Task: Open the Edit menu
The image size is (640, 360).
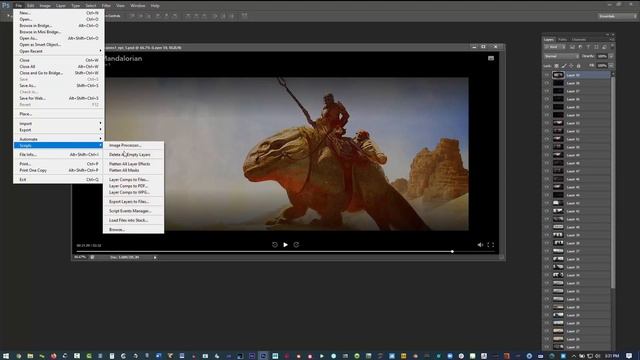Action: [31, 6]
